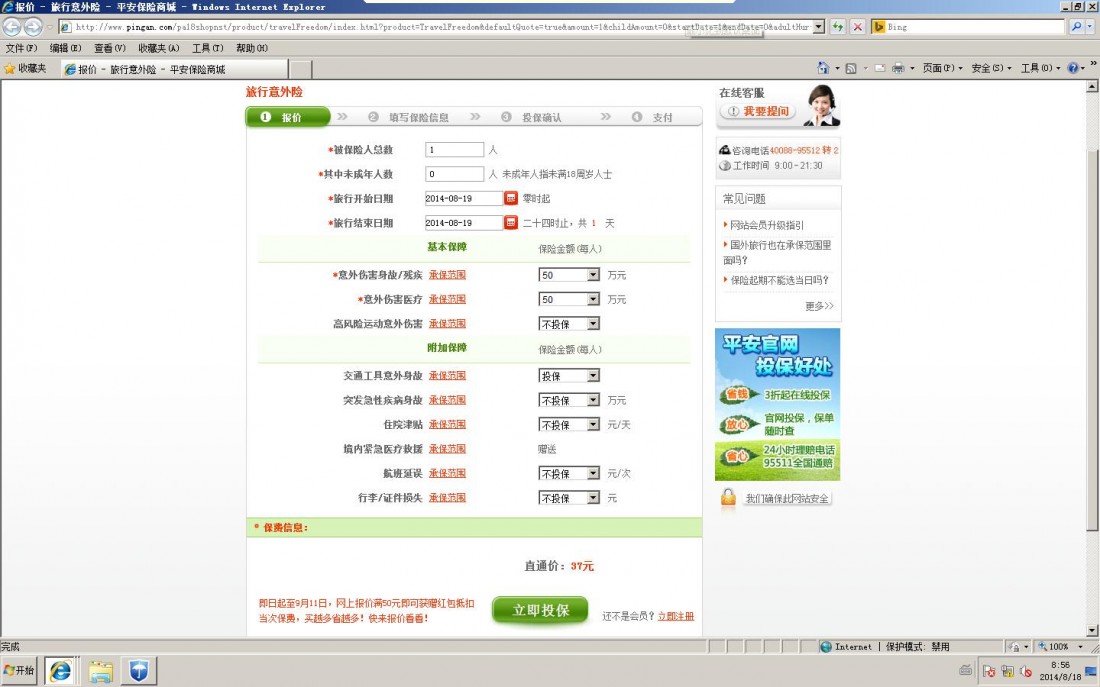
Task: Click the page scrollbar up arrow
Action: [1092, 86]
